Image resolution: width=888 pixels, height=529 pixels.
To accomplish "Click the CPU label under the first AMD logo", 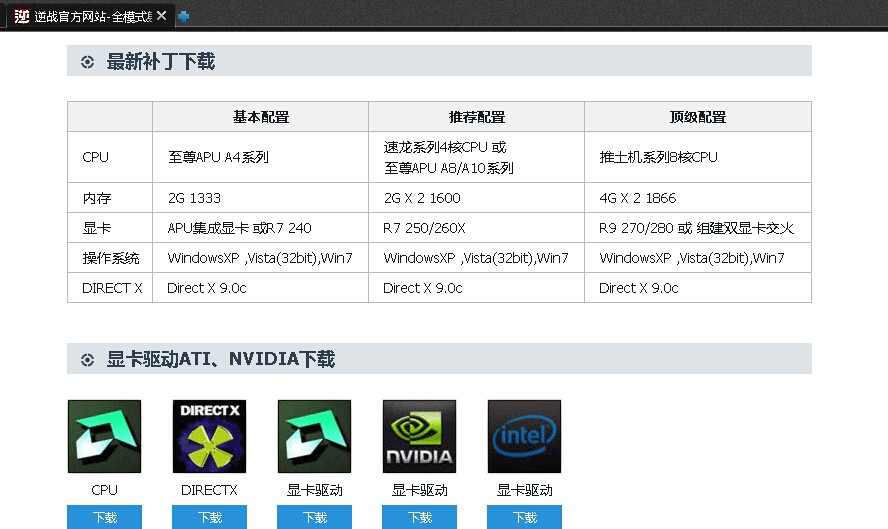I will (104, 490).
